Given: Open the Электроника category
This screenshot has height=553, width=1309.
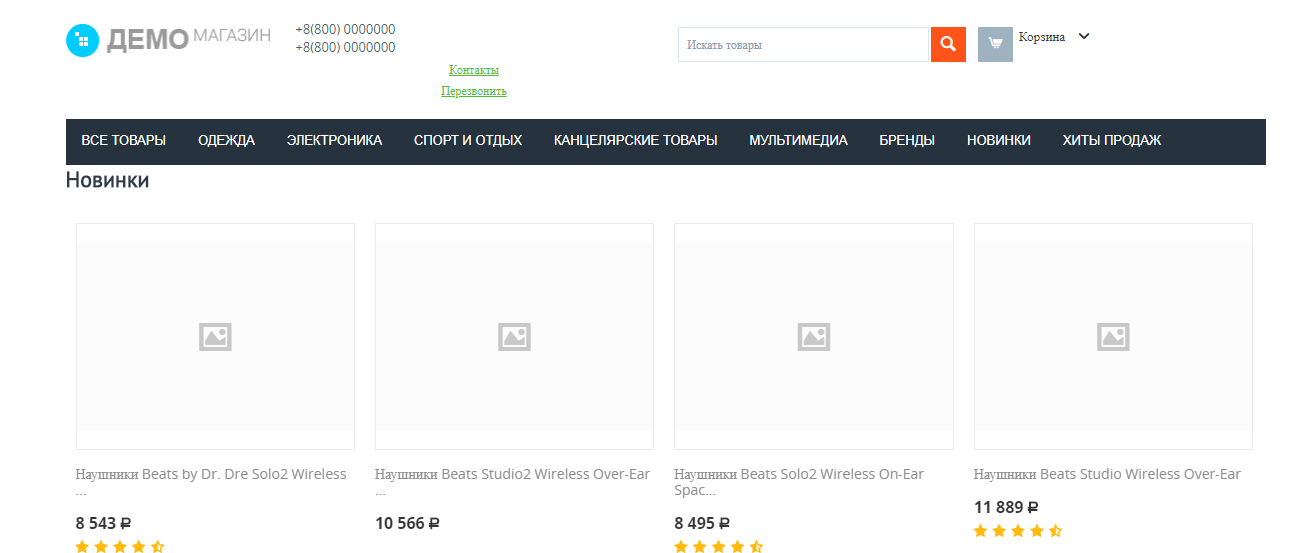Looking at the screenshot, I should pyautogui.click(x=334, y=141).
